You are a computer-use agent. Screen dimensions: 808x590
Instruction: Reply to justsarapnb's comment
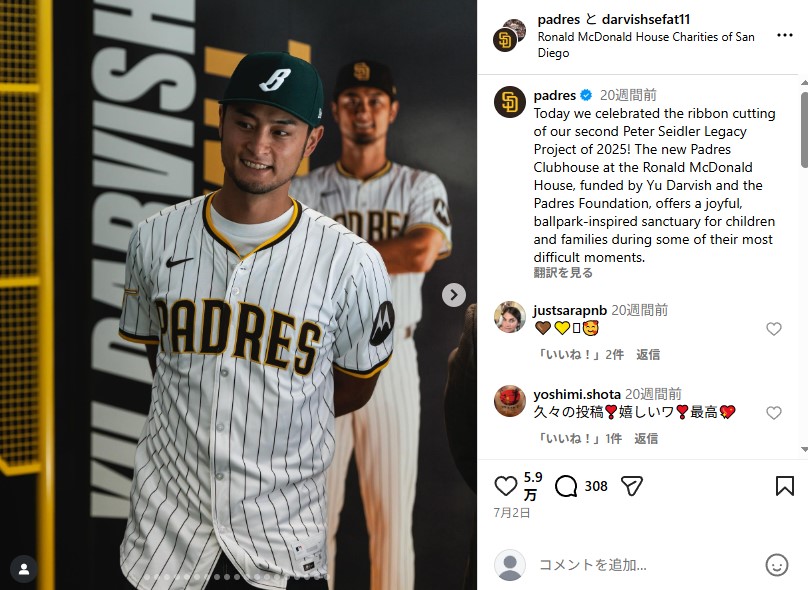tap(648, 355)
